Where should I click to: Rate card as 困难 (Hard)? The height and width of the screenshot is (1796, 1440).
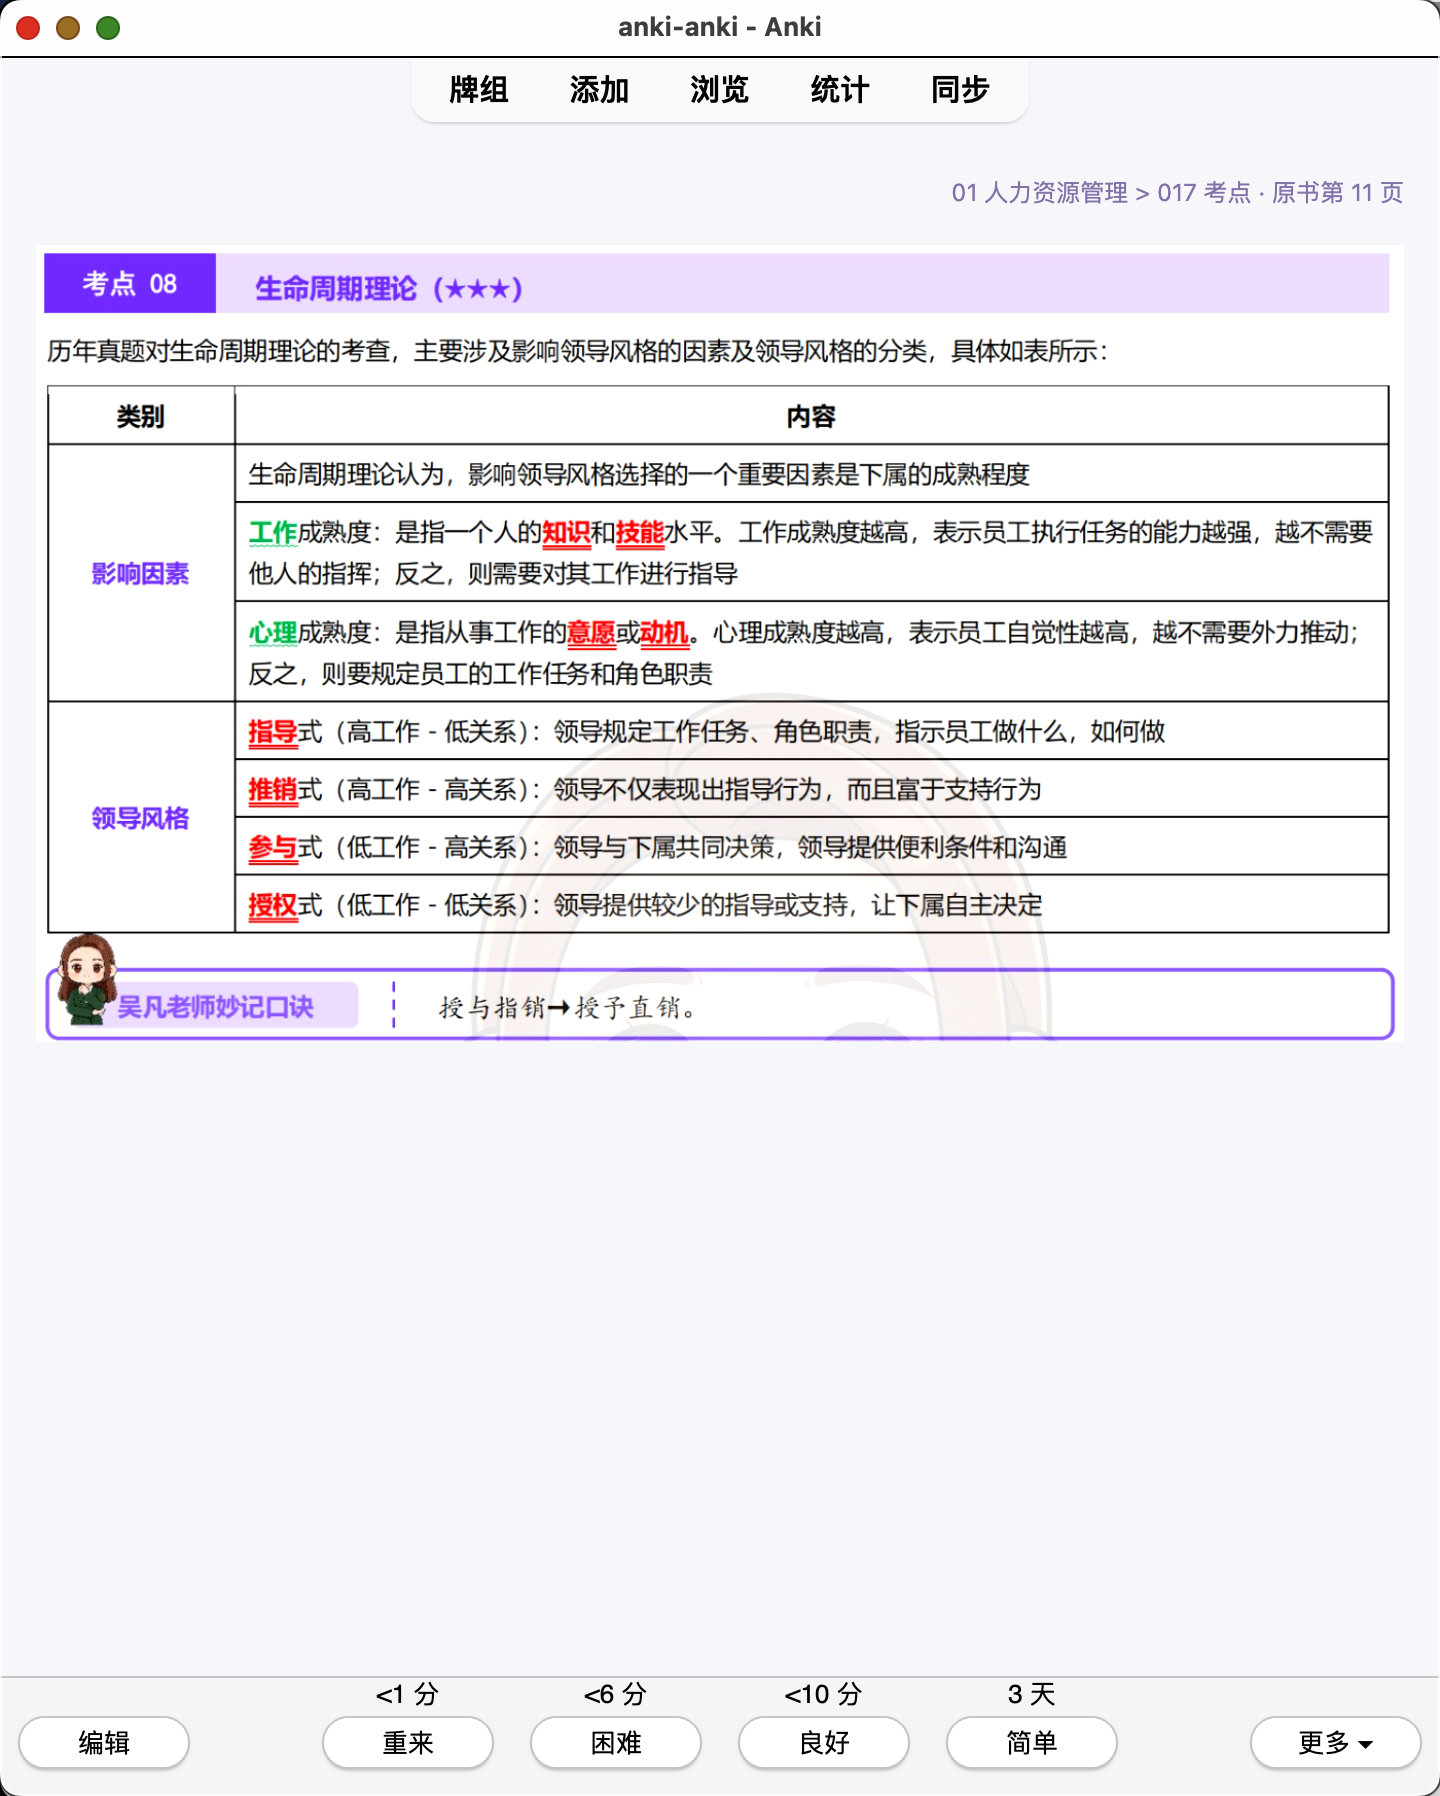click(x=616, y=1743)
